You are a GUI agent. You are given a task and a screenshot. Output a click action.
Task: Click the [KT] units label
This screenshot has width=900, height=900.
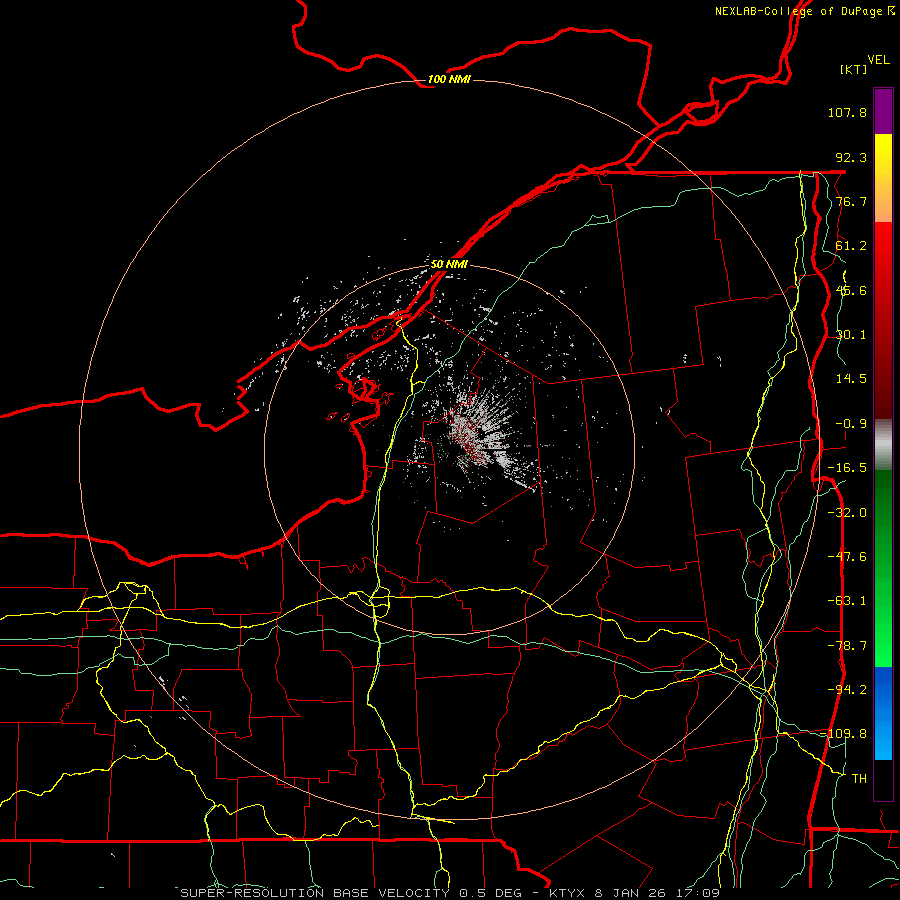click(x=854, y=69)
